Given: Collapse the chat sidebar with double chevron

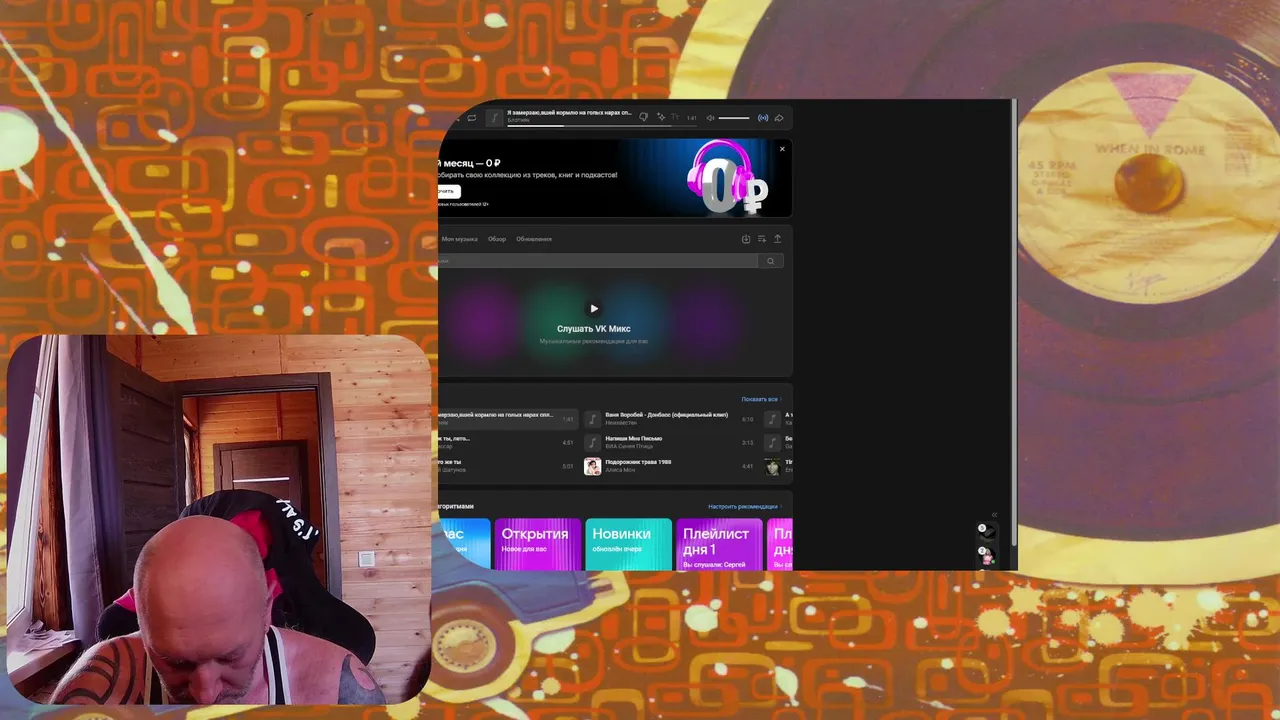Looking at the screenshot, I should pos(994,515).
